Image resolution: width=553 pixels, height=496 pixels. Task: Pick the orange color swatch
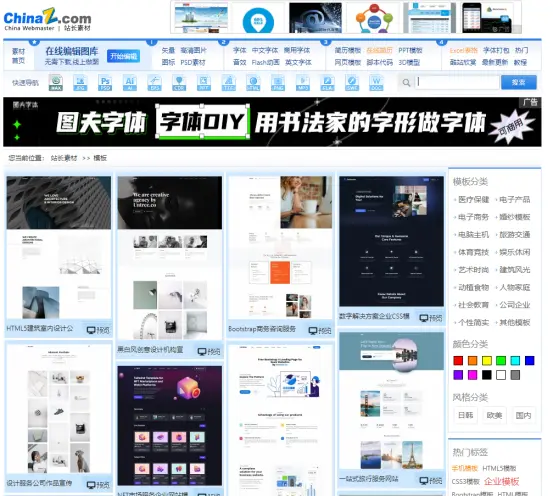pyautogui.click(x=472, y=360)
